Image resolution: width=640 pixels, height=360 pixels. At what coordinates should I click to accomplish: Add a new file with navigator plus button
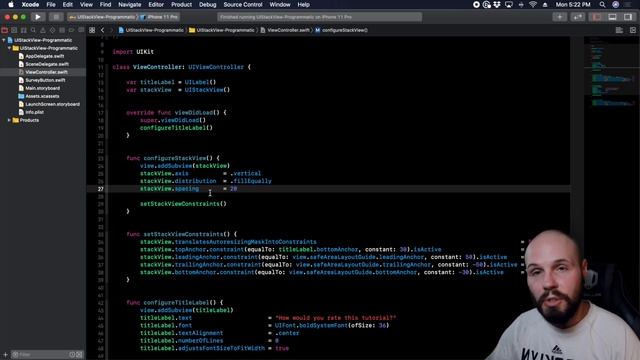pos(5,355)
